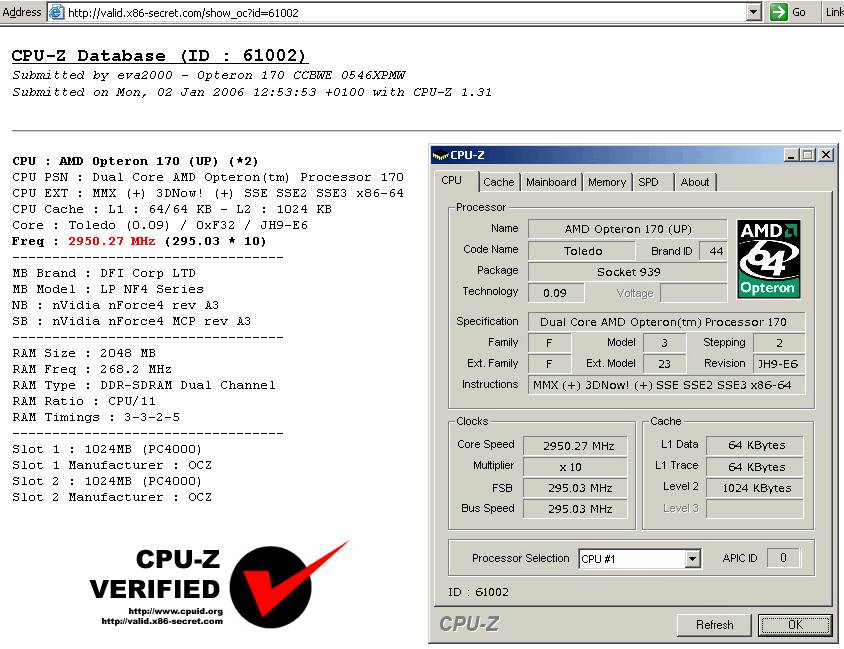Close the CPU-Z window
Image resolution: width=844 pixels, height=649 pixels.
point(826,155)
